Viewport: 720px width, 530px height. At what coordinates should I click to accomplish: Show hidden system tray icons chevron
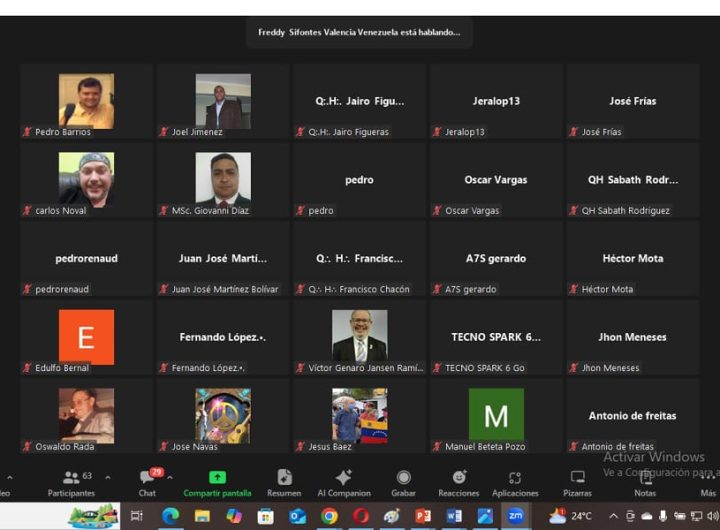coord(613,516)
